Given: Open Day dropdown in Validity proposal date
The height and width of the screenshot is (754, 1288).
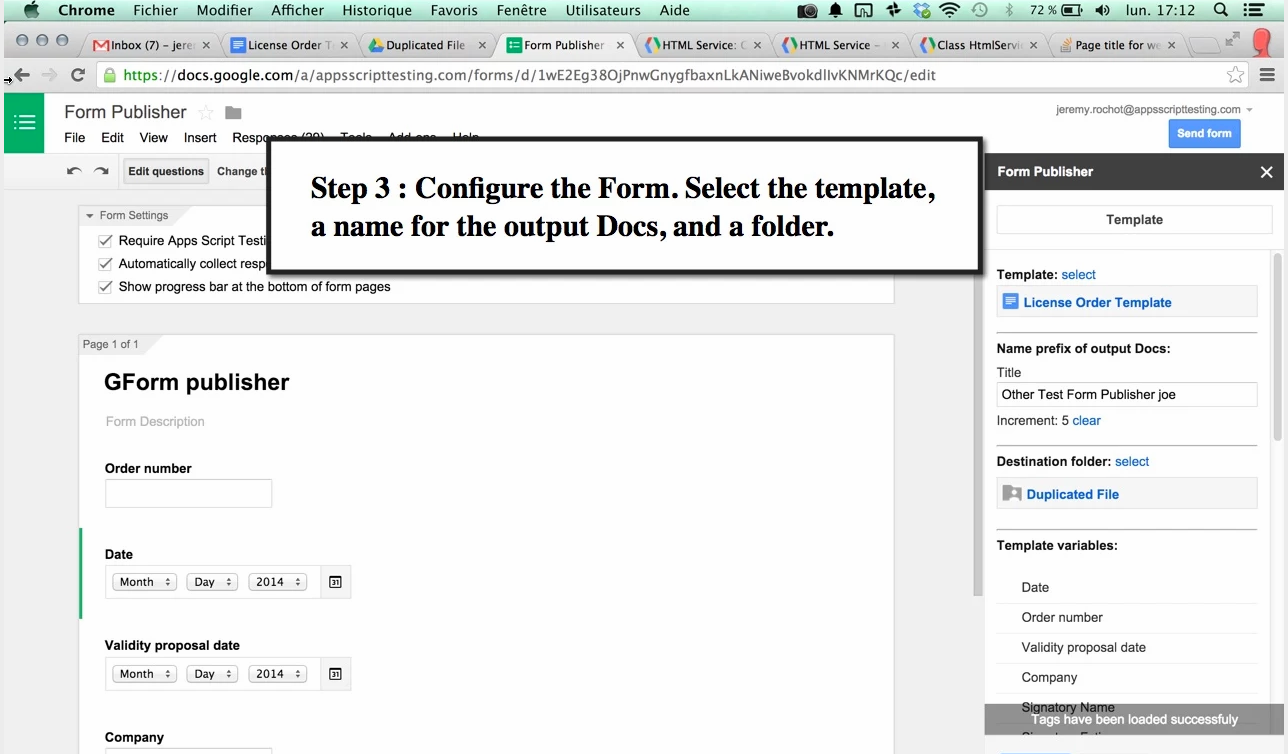Looking at the screenshot, I should (211, 674).
